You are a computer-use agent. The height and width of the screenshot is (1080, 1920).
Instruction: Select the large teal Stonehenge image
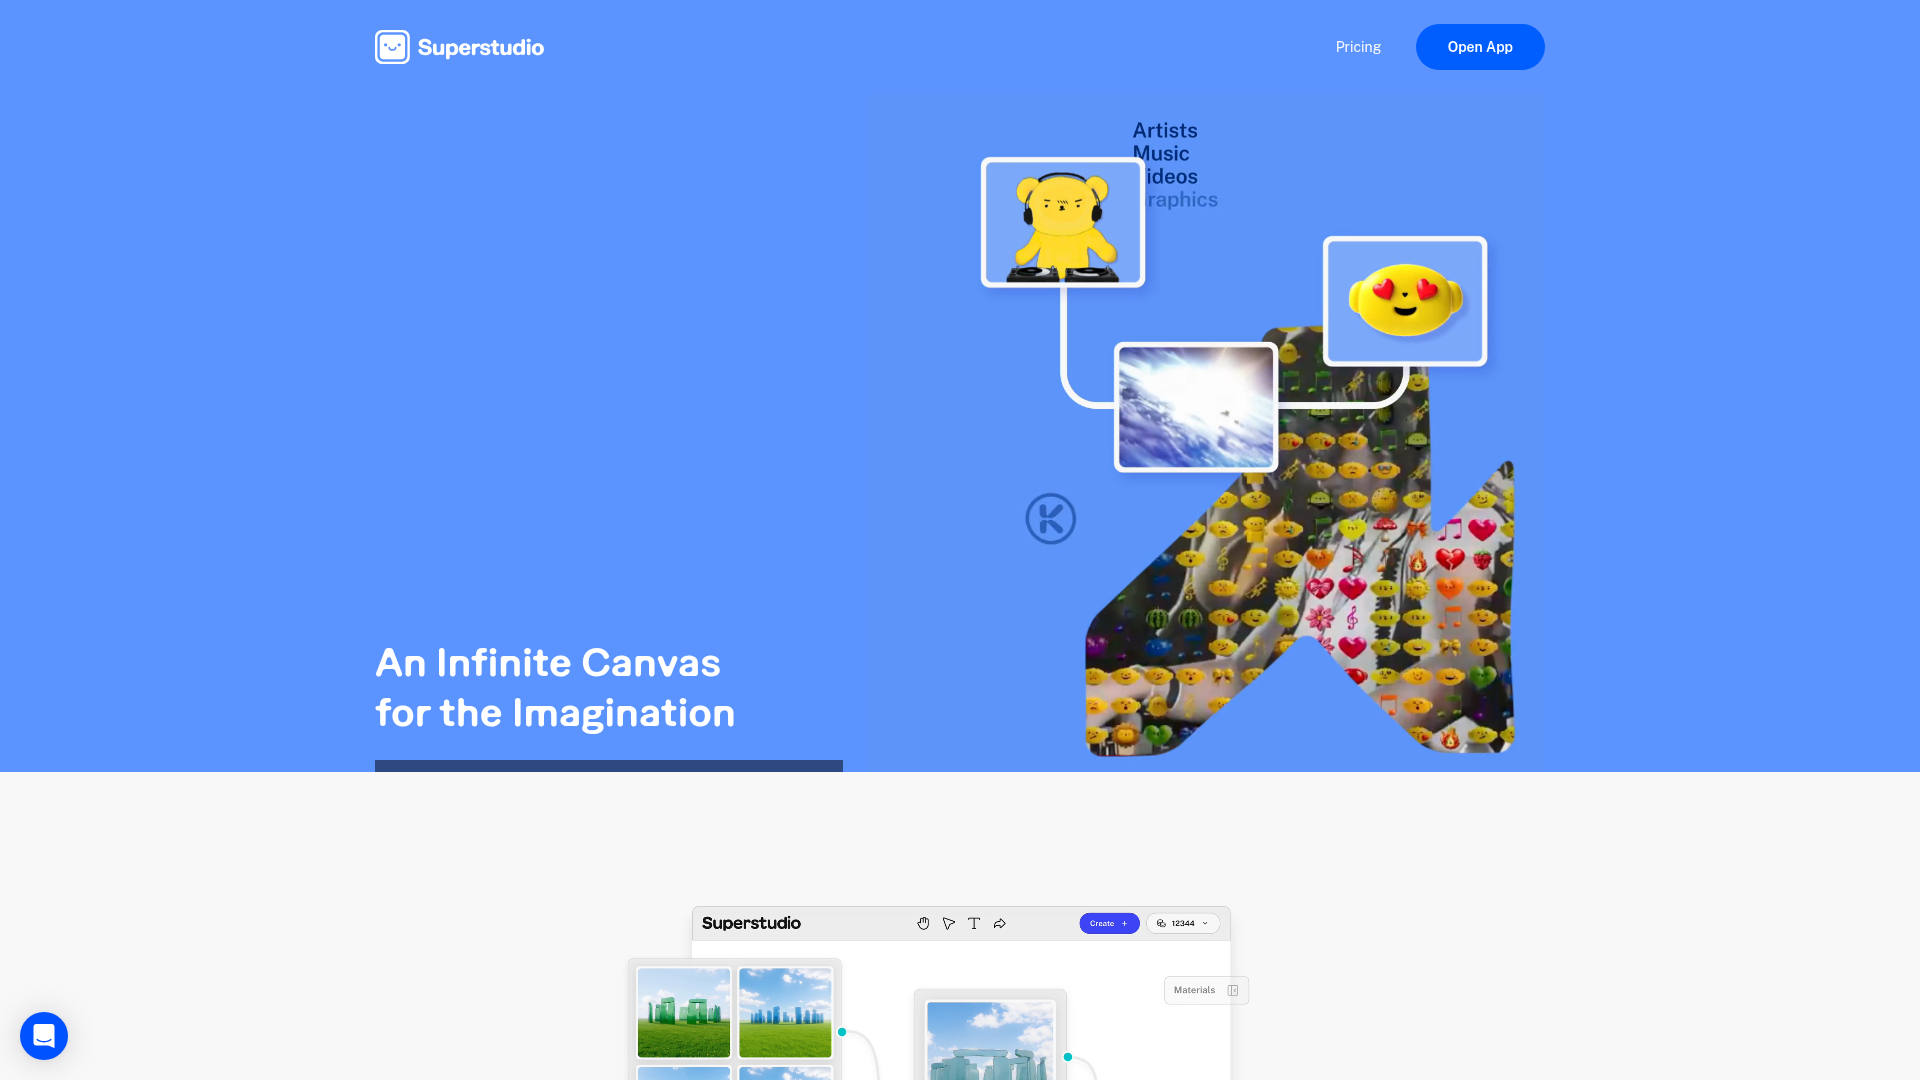pos(990,1041)
